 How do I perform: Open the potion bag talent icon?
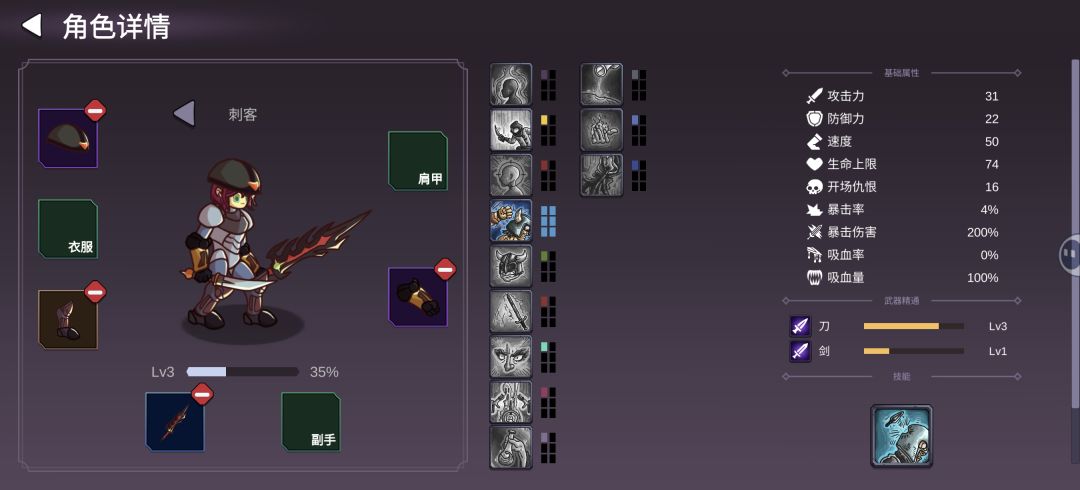click(x=511, y=447)
